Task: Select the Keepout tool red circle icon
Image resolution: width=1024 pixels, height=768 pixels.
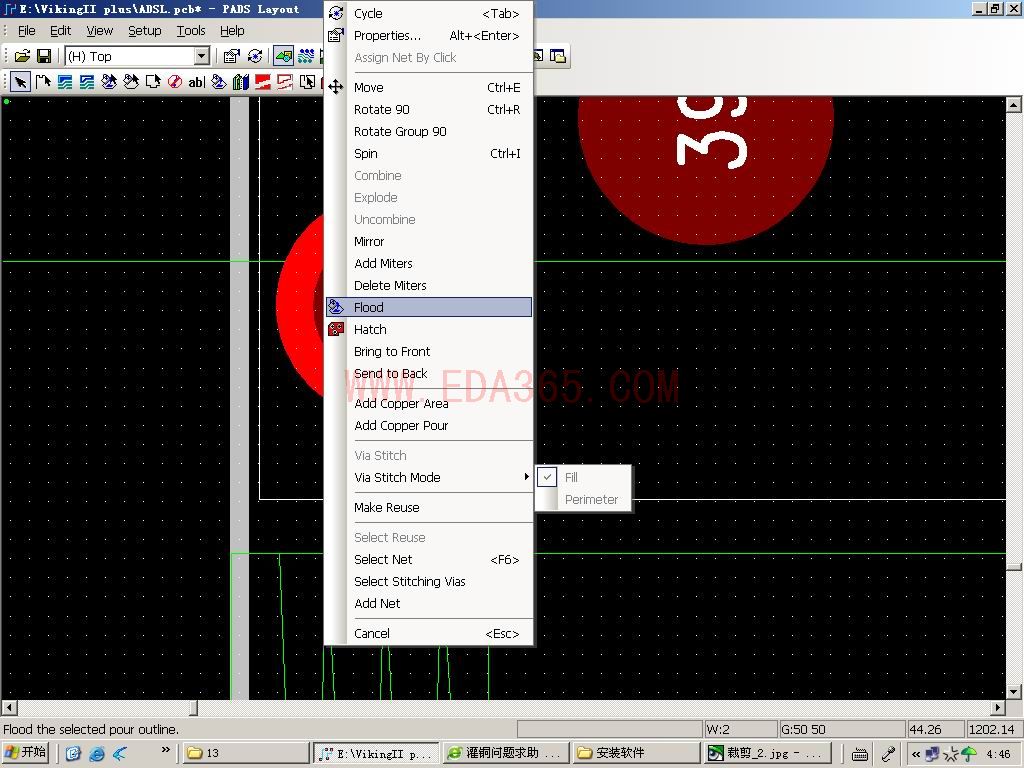Action: click(174, 82)
